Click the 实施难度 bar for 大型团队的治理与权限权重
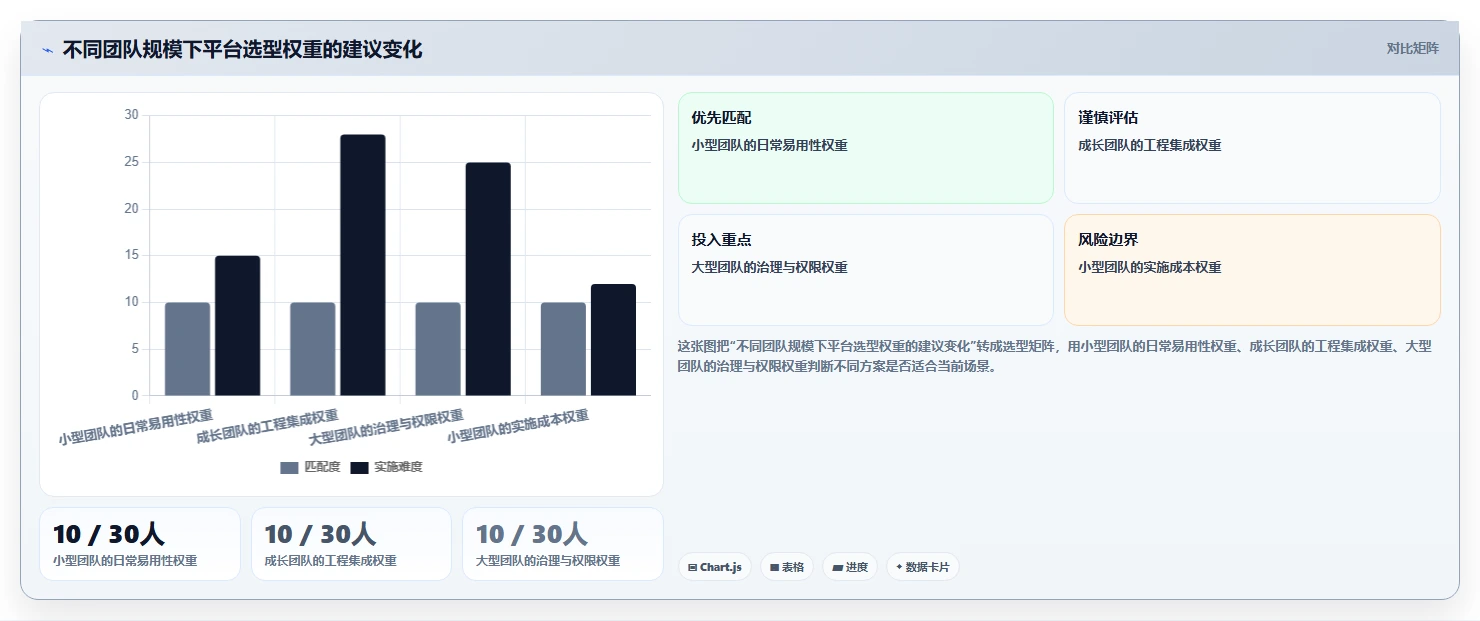This screenshot has height=621, width=1480. coord(488,279)
